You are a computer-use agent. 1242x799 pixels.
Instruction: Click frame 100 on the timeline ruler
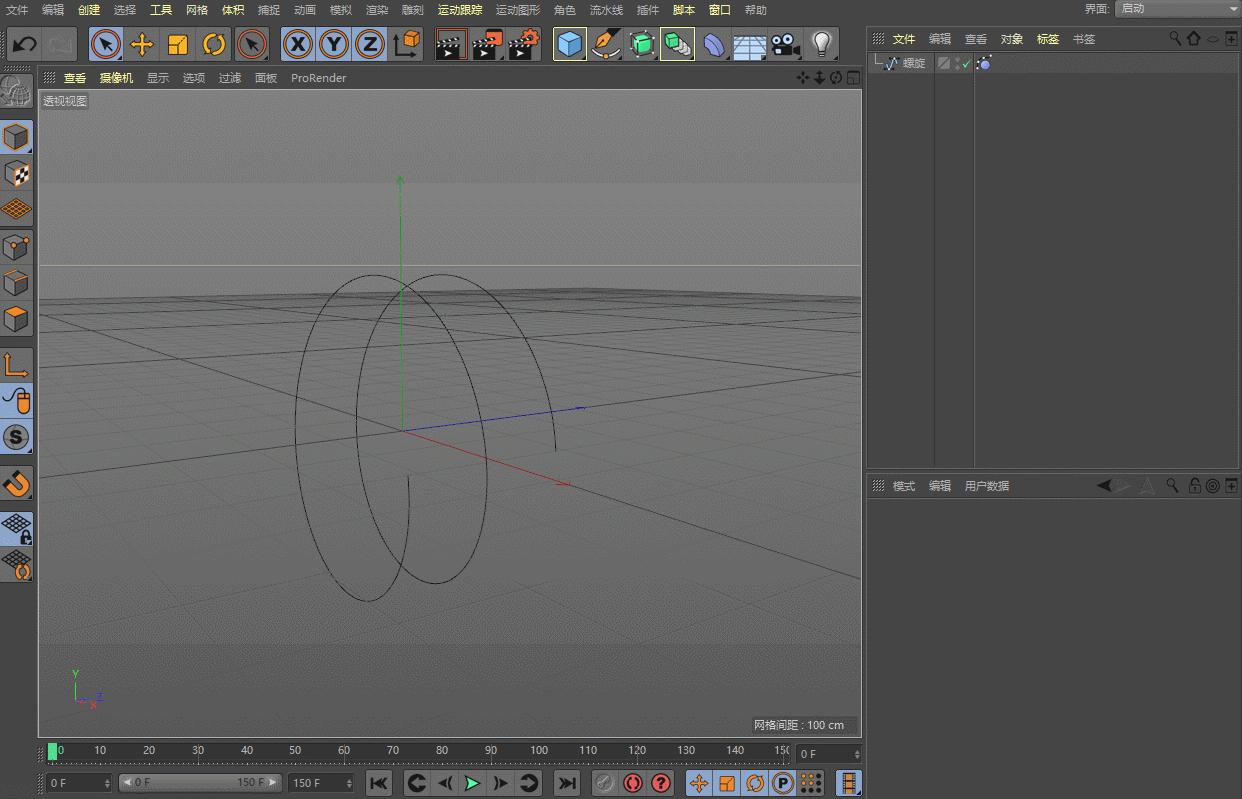(x=539, y=750)
